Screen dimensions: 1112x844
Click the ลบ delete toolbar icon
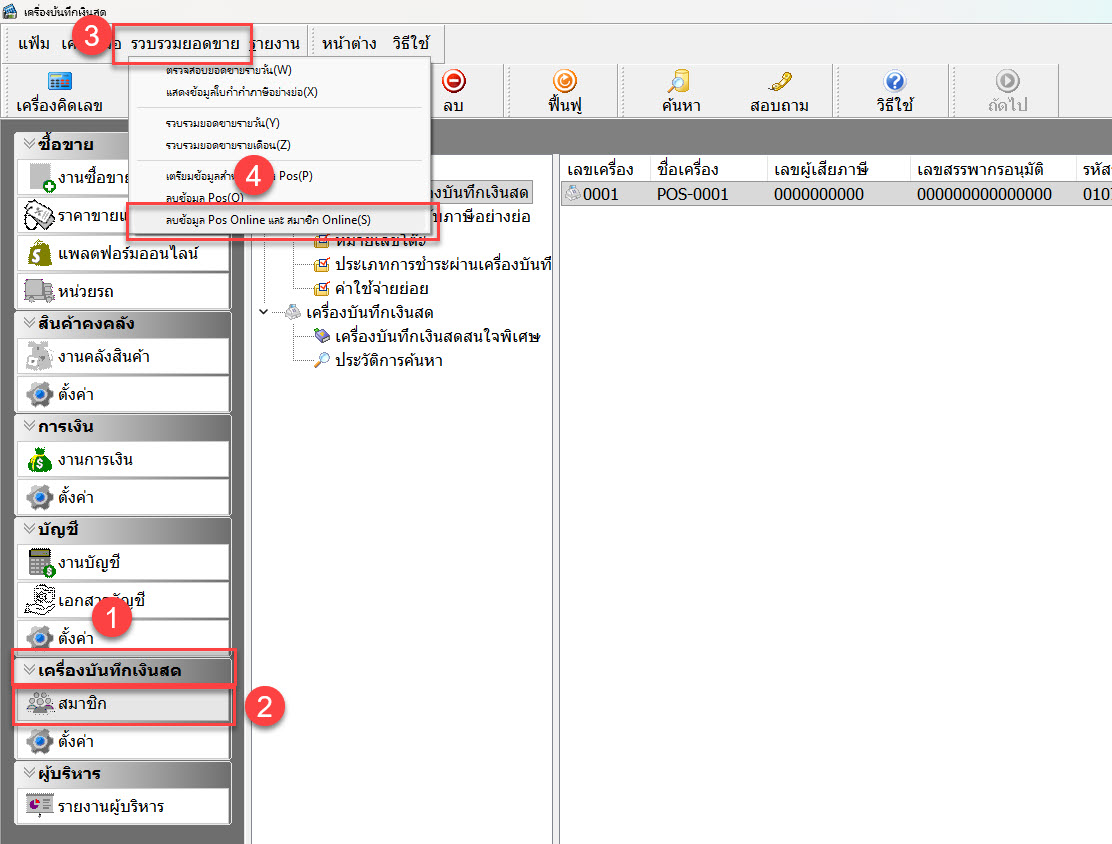point(453,91)
